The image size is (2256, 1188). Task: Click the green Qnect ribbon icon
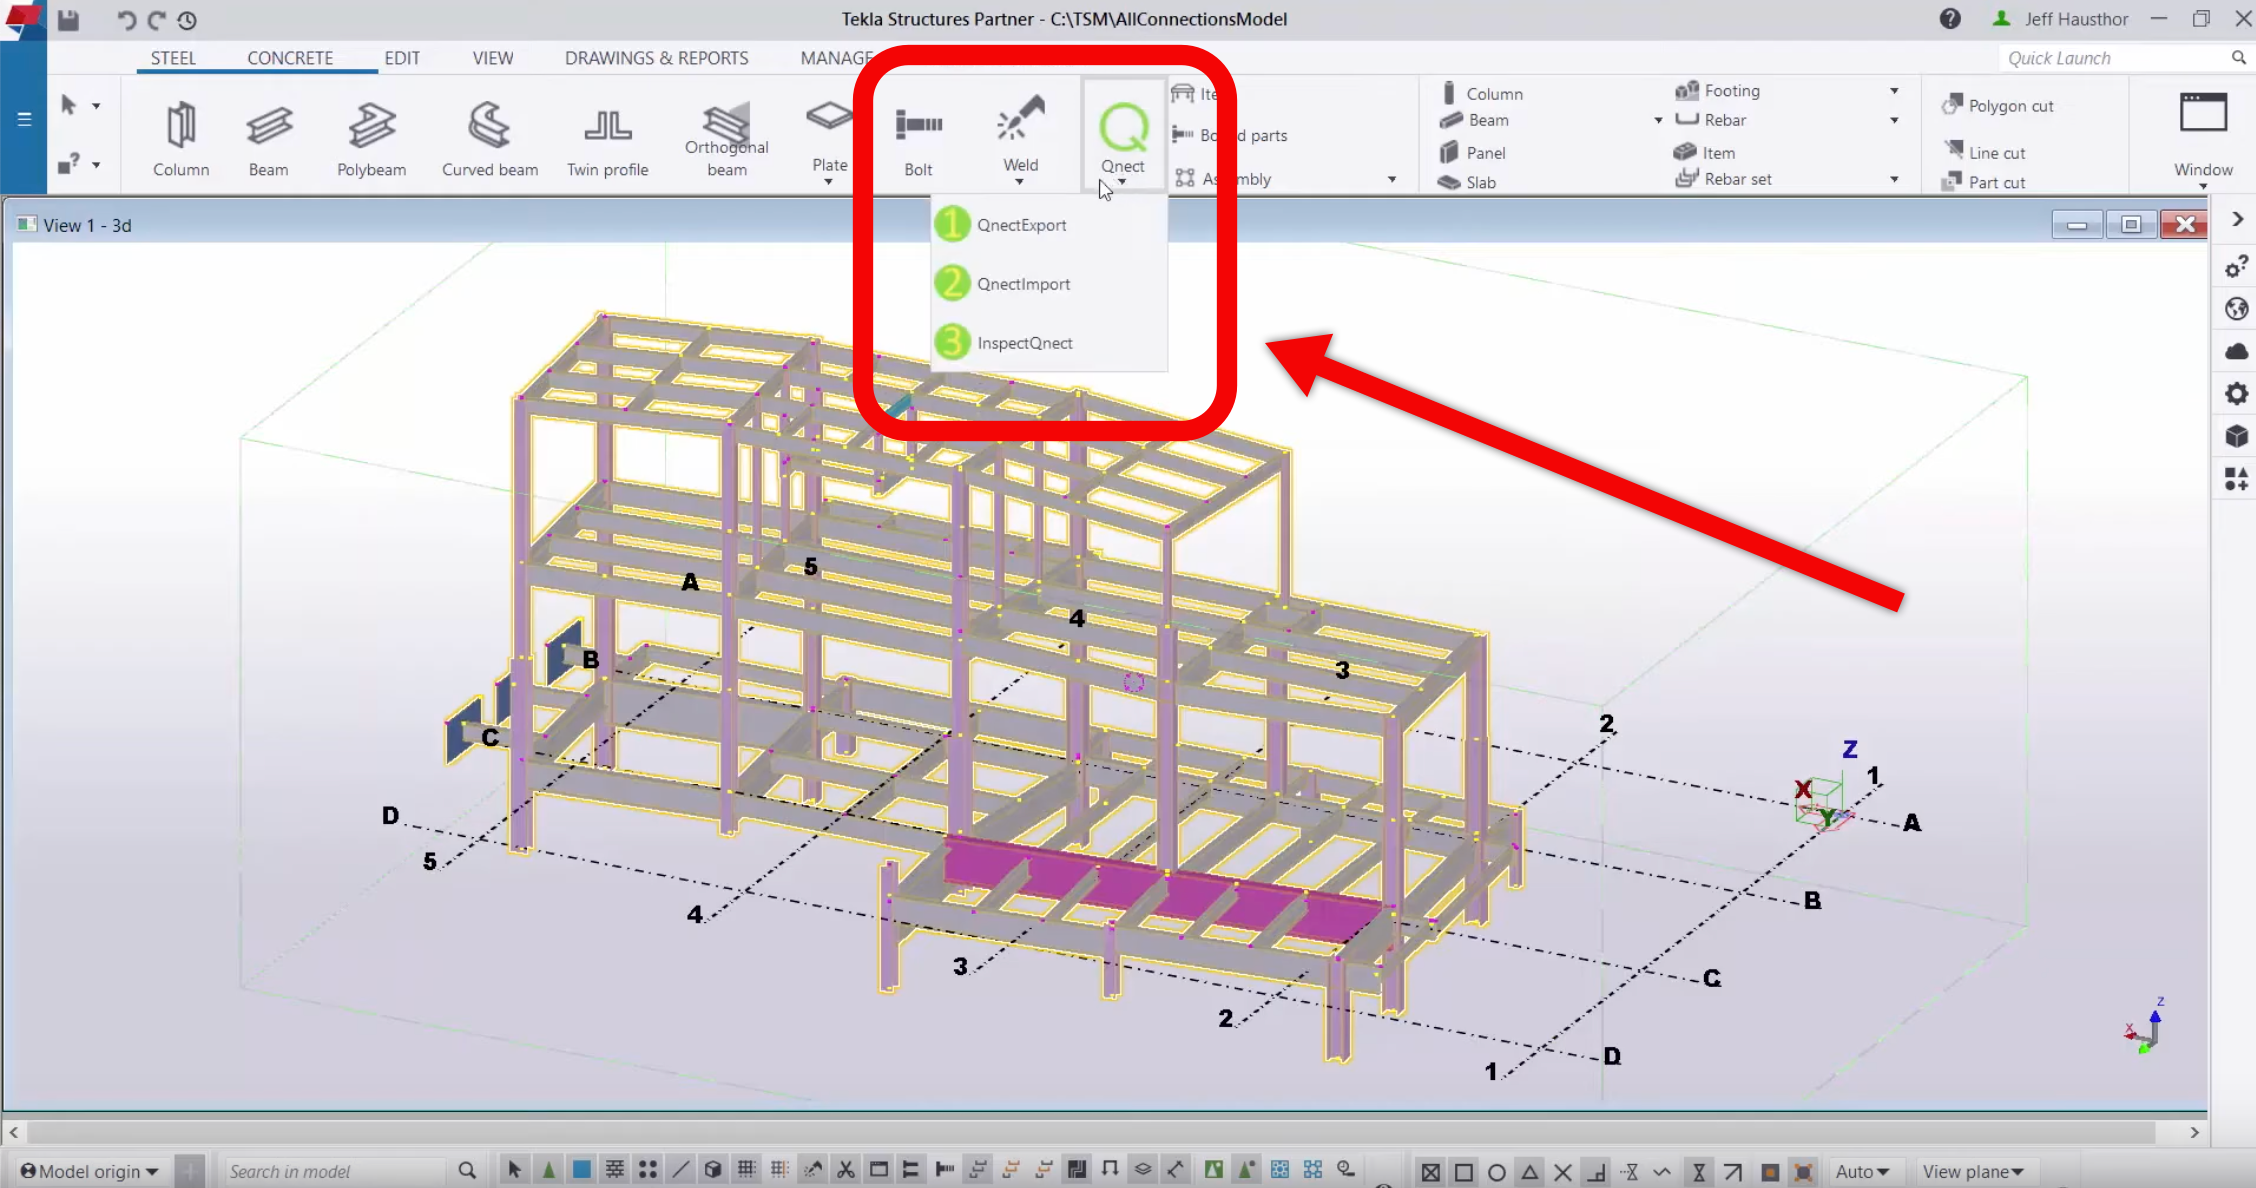click(x=1123, y=127)
